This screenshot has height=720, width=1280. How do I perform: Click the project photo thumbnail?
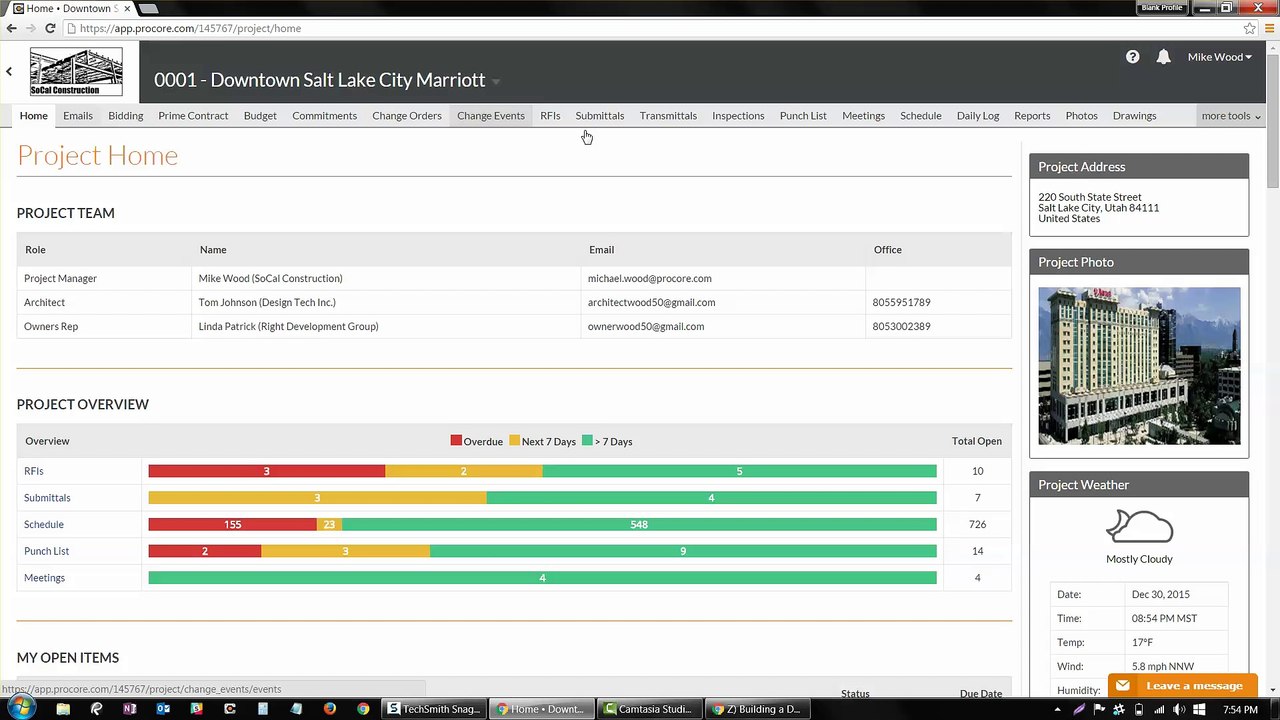click(x=1139, y=366)
